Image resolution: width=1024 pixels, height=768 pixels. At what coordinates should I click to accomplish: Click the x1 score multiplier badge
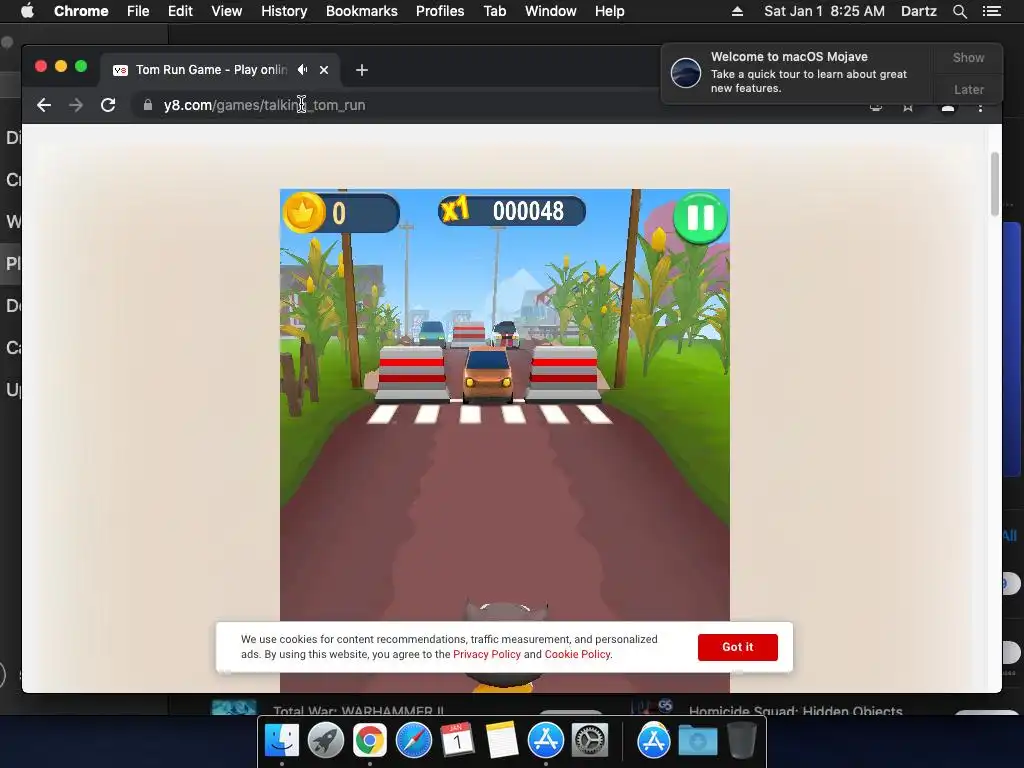[455, 210]
